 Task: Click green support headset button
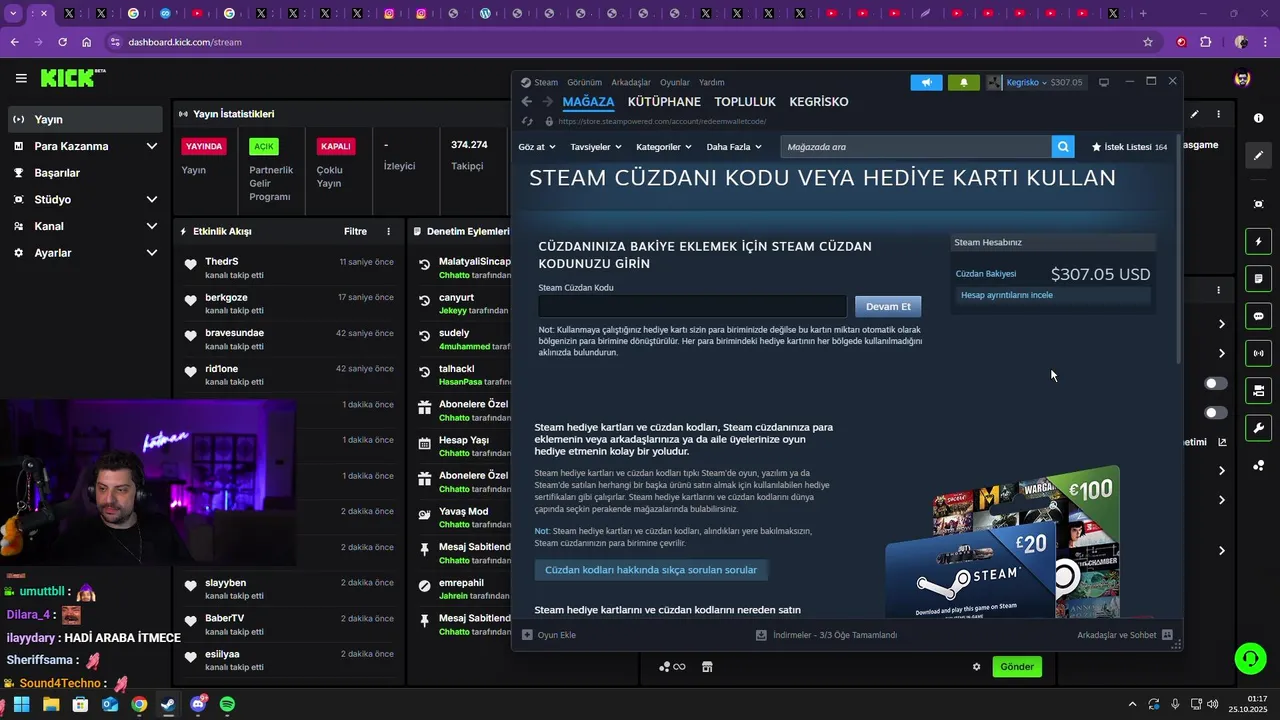coord(1250,658)
